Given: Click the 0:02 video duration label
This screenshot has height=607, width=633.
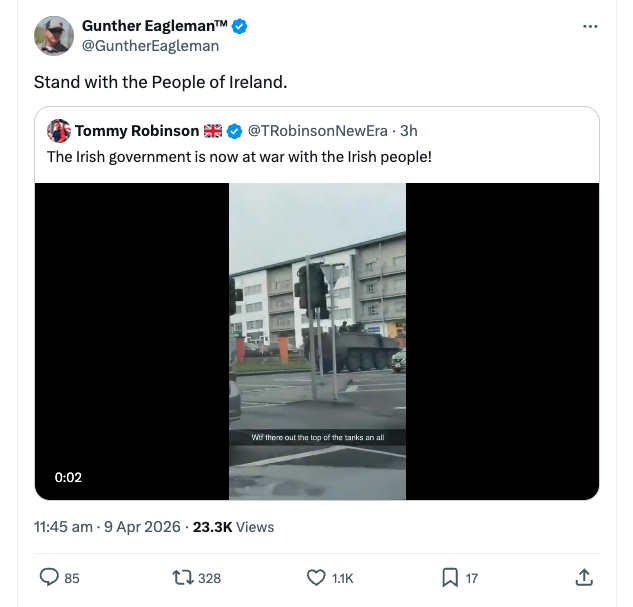Looking at the screenshot, I should (x=68, y=477).
